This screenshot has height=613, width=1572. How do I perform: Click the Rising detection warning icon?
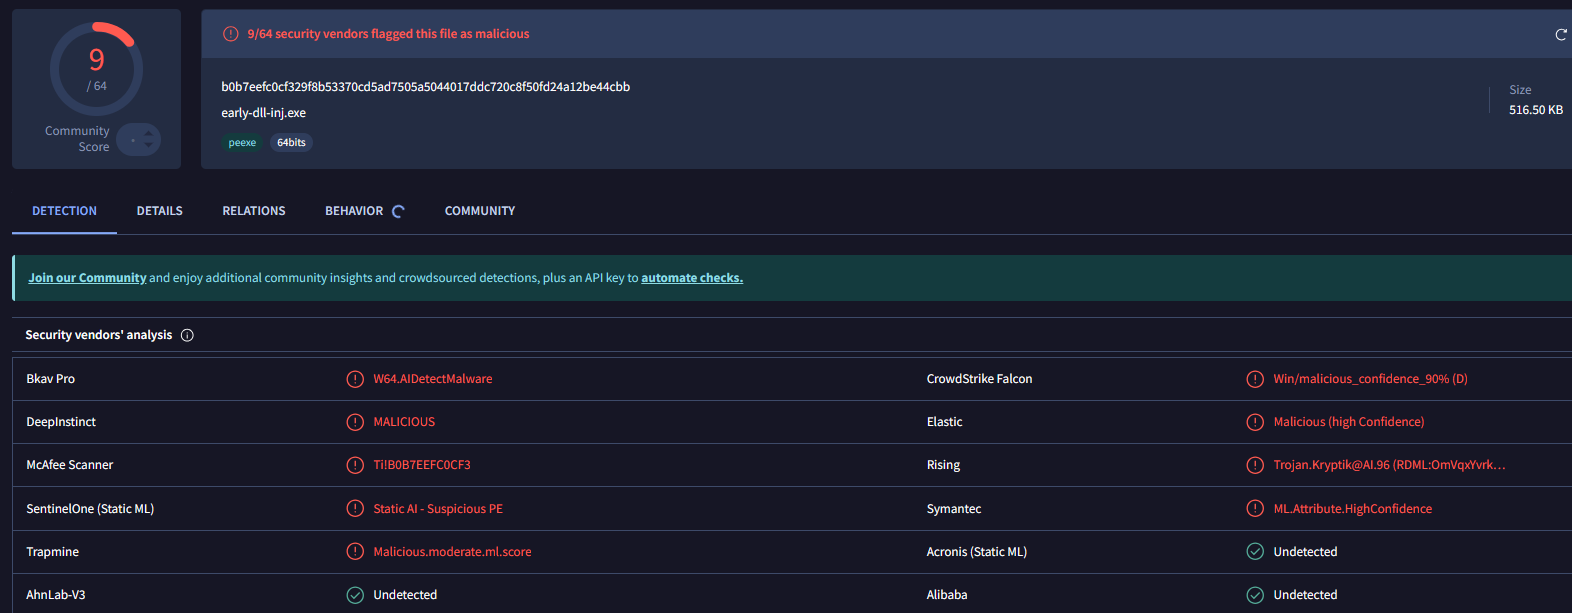pyautogui.click(x=1255, y=465)
